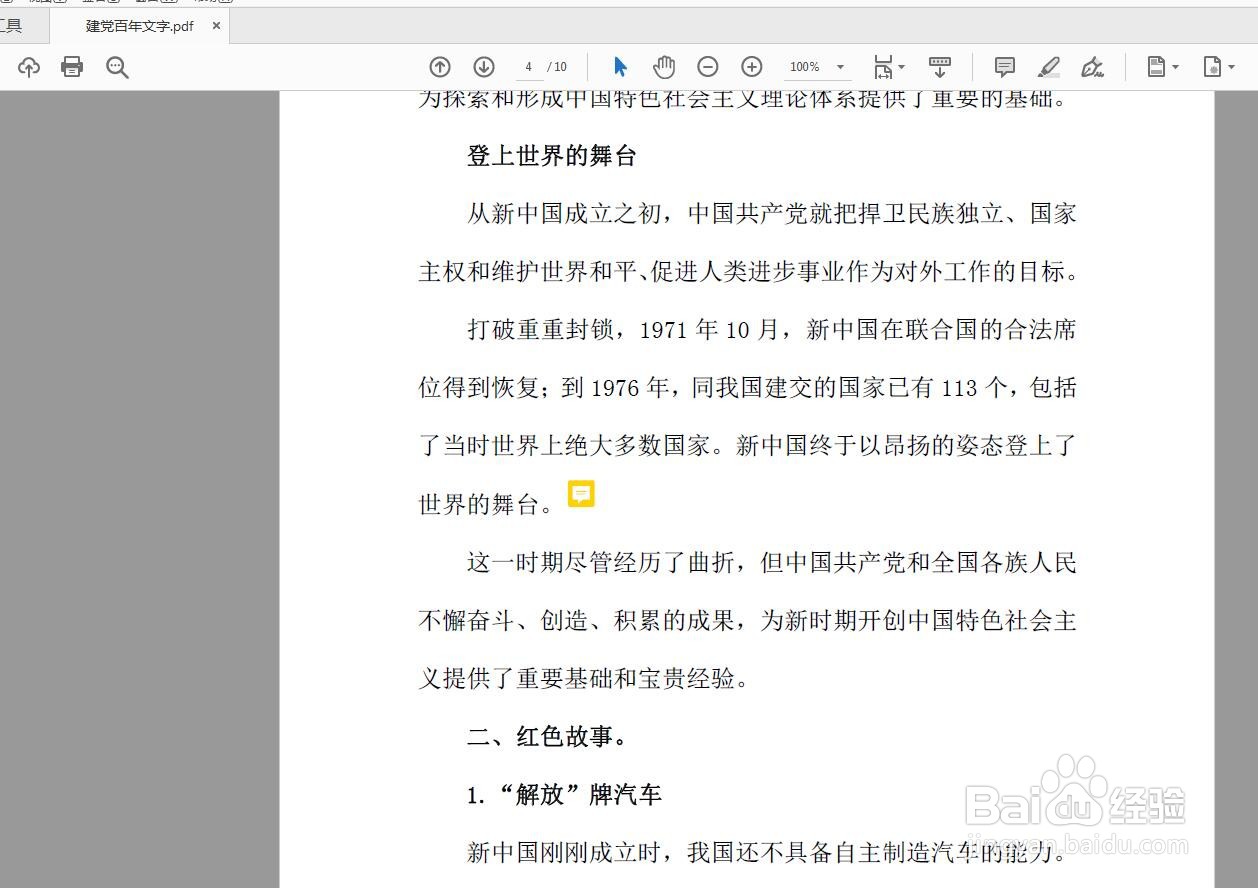This screenshot has height=888, width=1258.
Task: Click the page document icon in toolbar
Action: (x=1156, y=67)
